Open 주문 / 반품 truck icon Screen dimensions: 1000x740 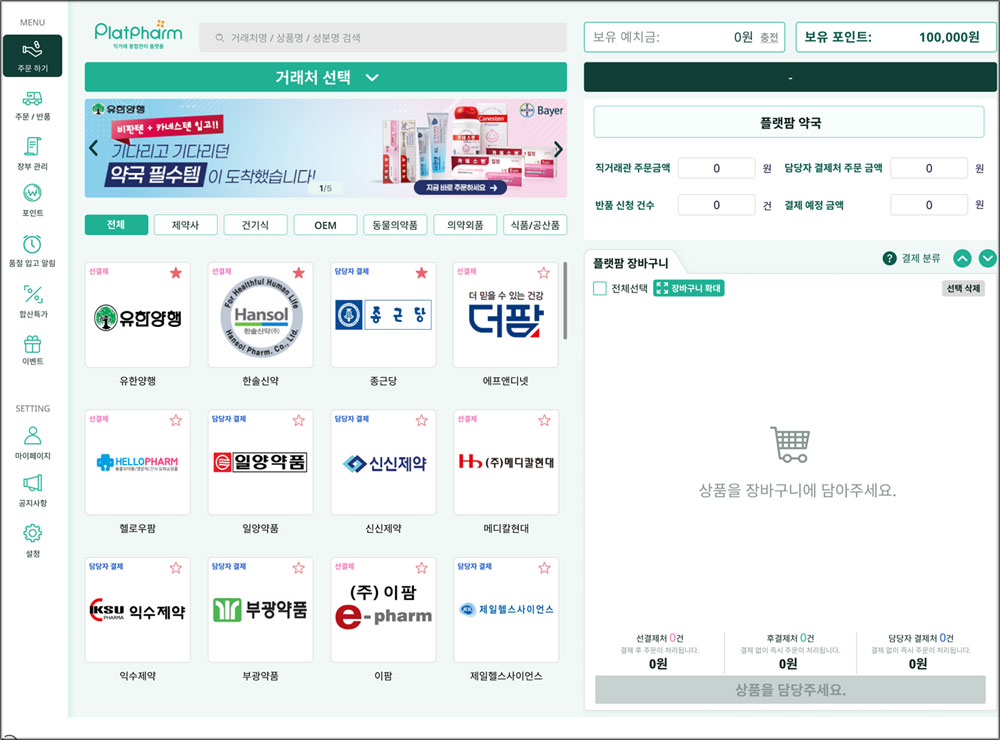[33, 99]
